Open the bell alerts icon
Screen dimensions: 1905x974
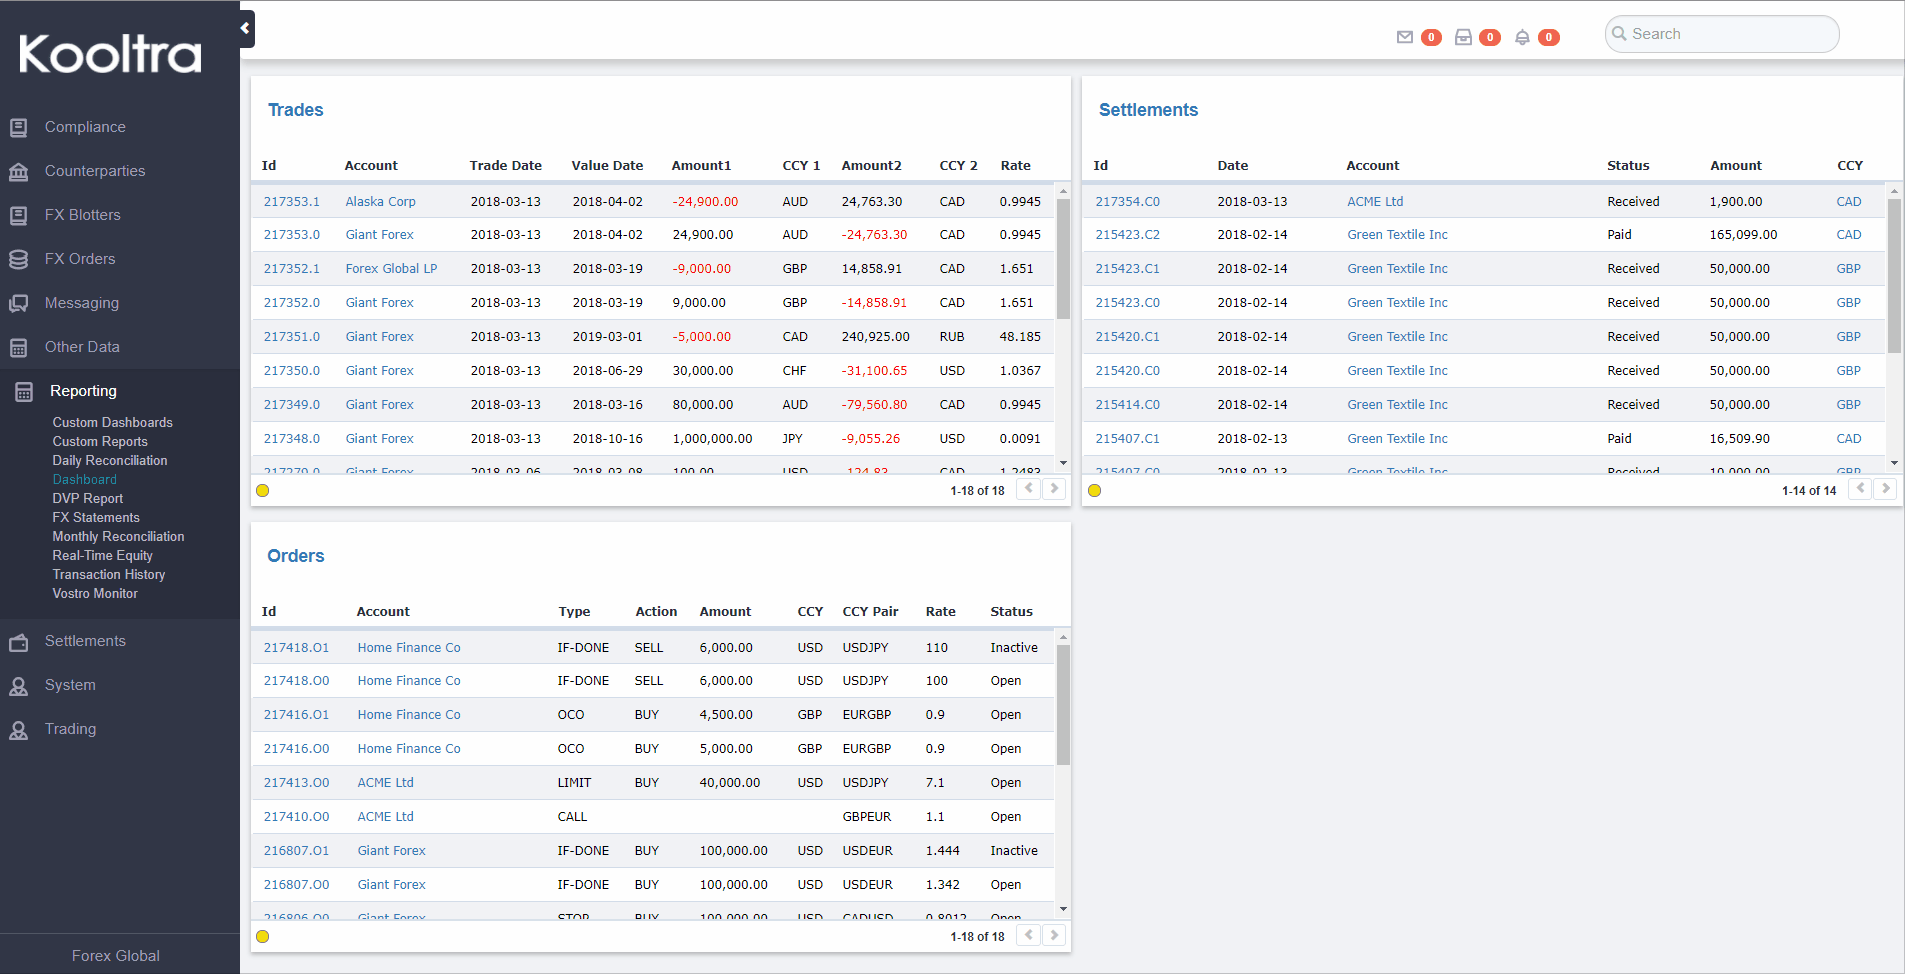[x=1522, y=37]
